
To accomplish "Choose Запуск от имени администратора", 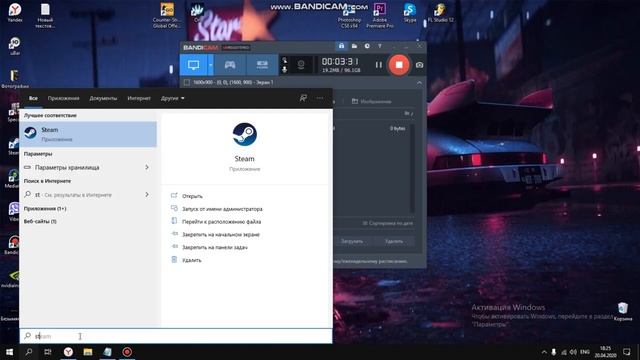I will 222,209.
